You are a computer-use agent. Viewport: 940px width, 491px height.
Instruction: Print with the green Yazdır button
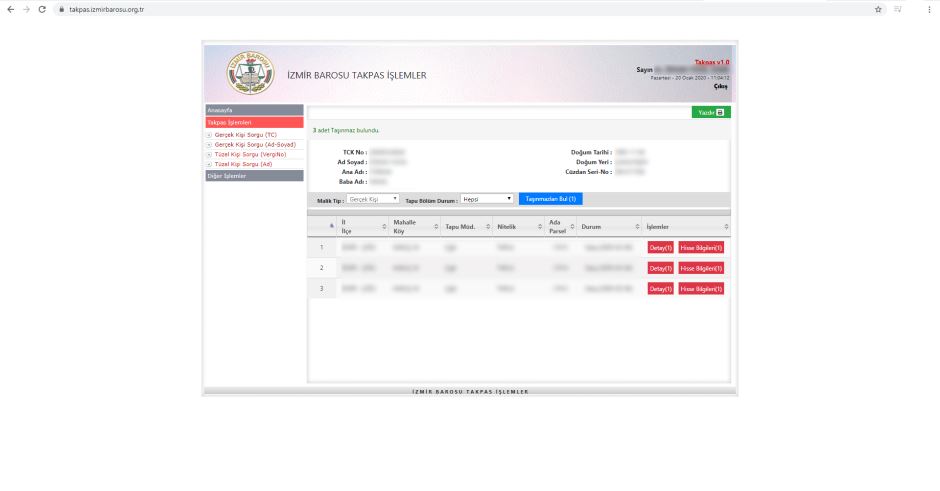coord(711,113)
